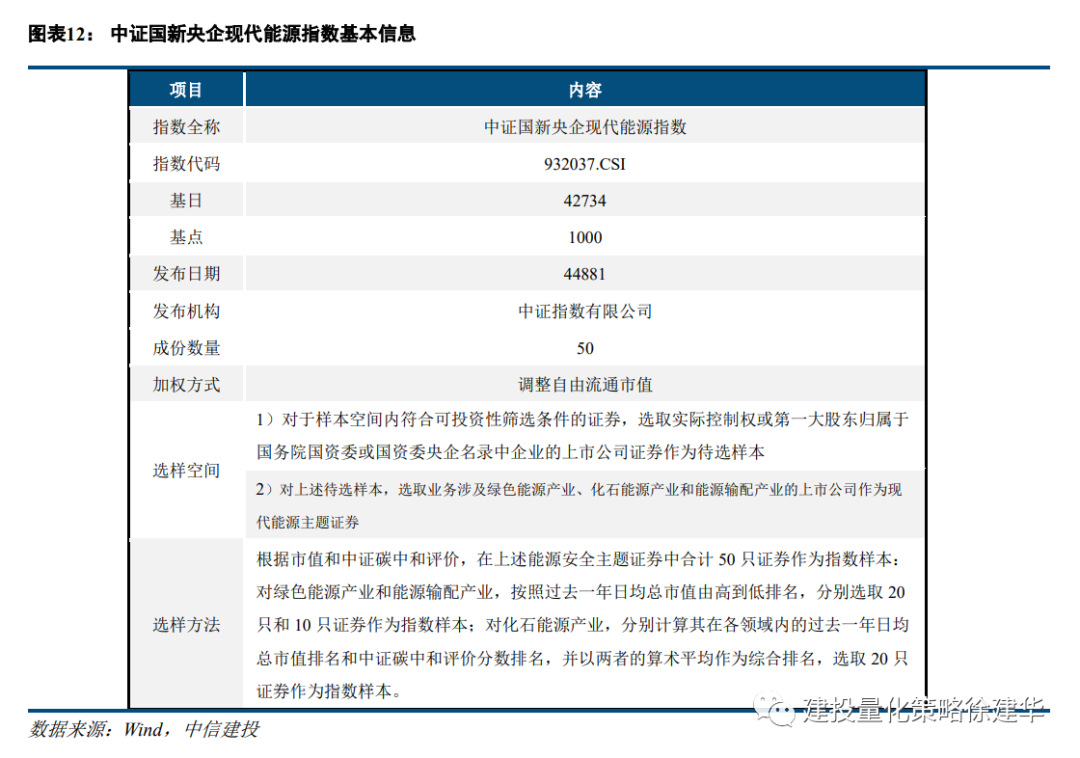Viewport: 1080px width, 758px height.
Task: Click the figure title '图表12: 中证国新央企现代能源指数基本信息'
Action: (221, 34)
